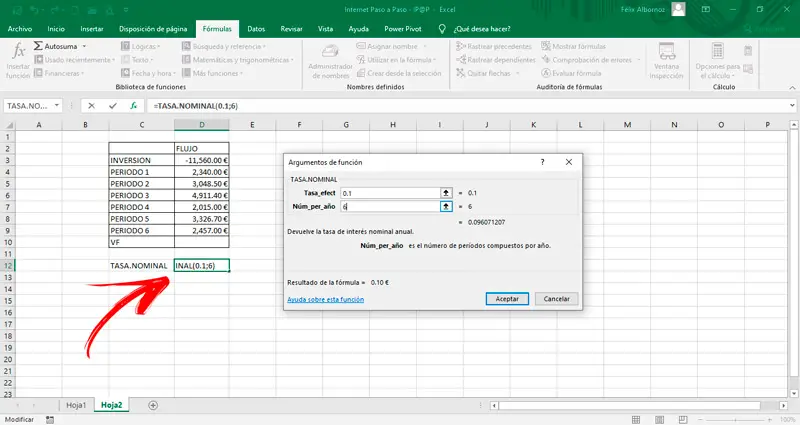
Task: Click the dialog help question mark
Action: 543,161
